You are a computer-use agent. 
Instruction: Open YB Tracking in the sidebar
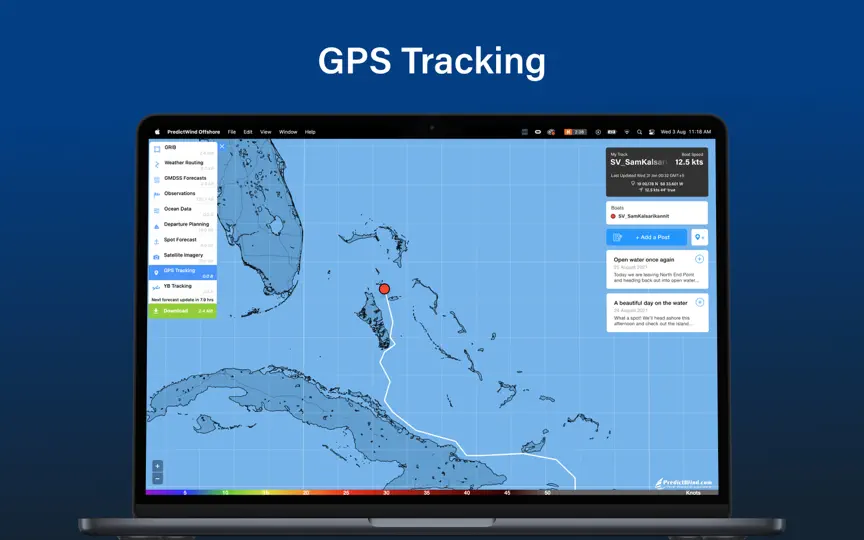(182, 288)
